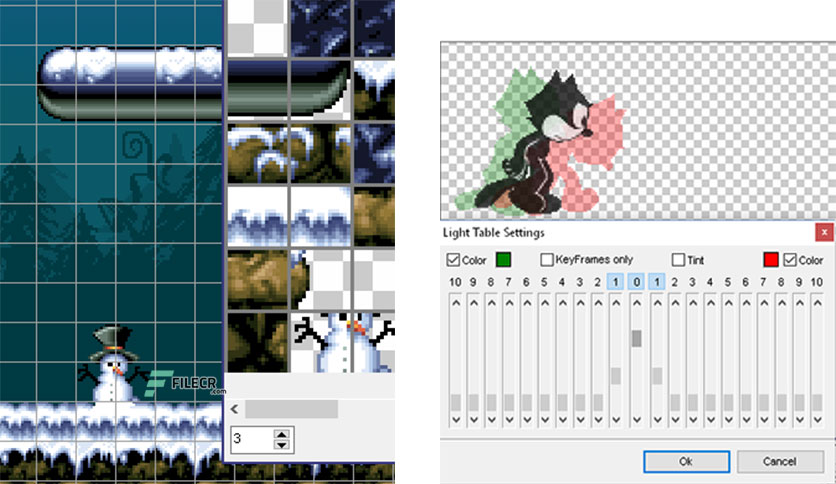Toggle the Color checkbox beside green swatch
836x484 pixels.
point(453,260)
